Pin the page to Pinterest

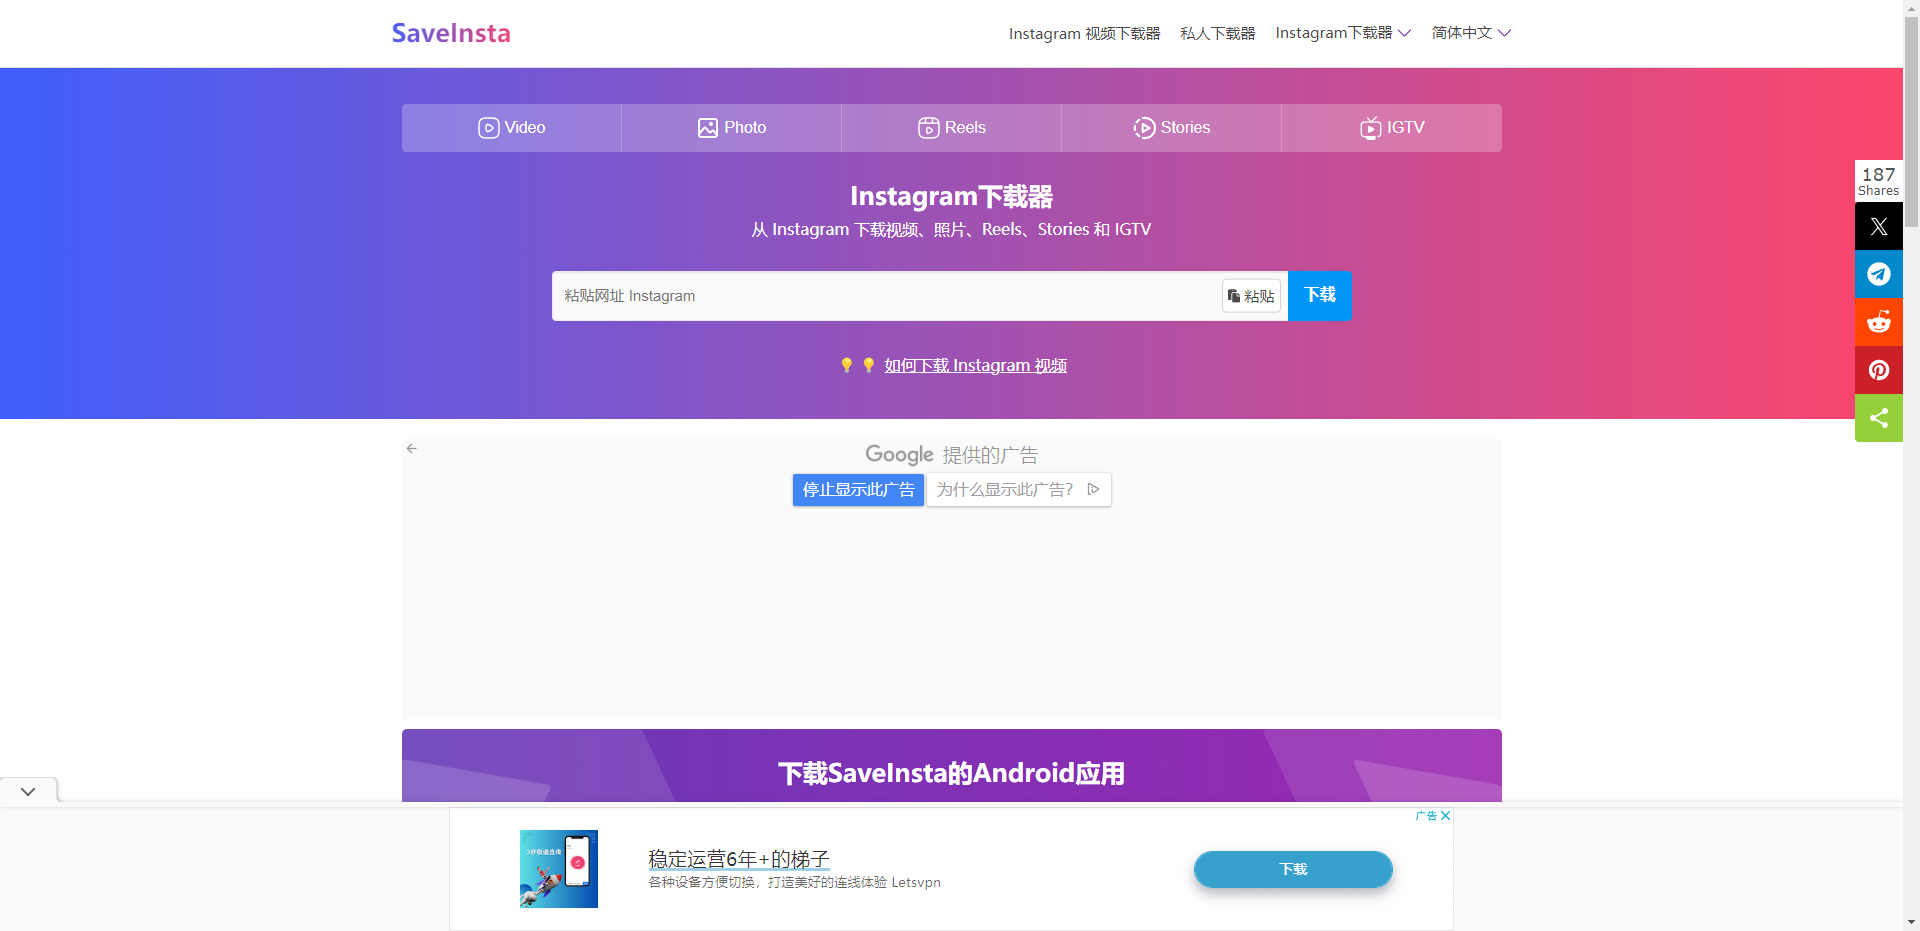click(x=1878, y=370)
